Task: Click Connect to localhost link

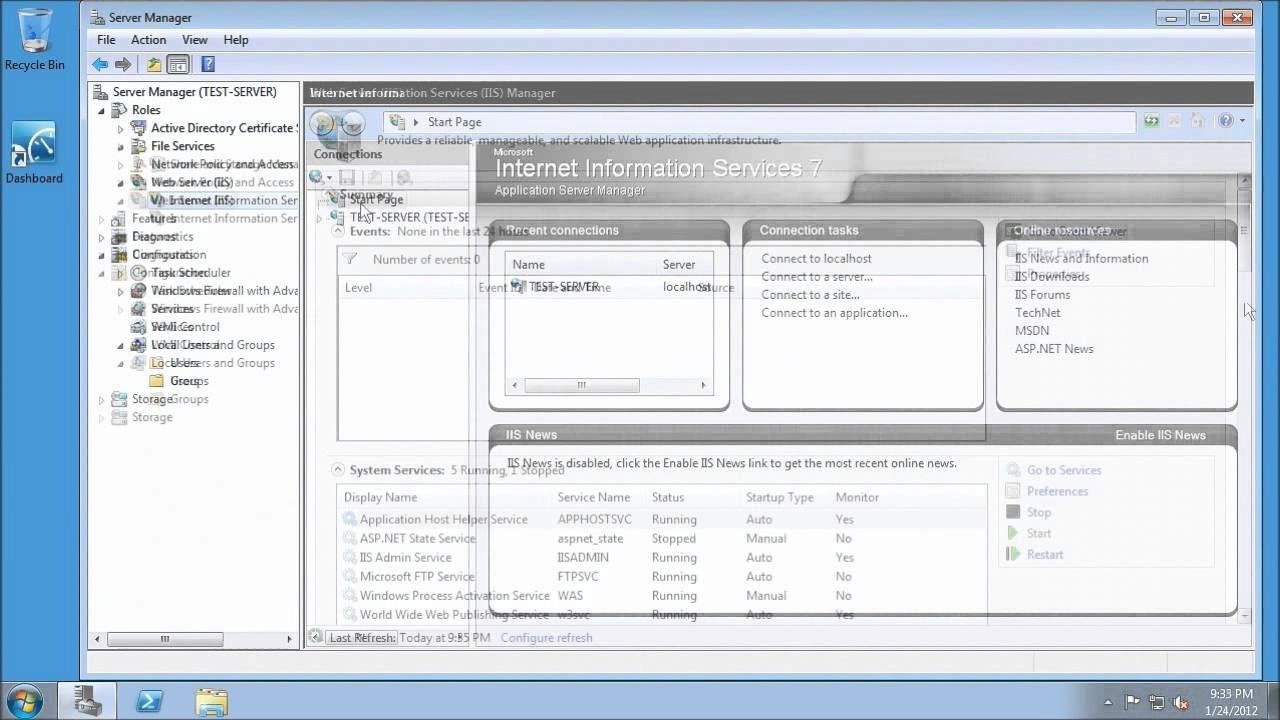Action: coord(816,259)
